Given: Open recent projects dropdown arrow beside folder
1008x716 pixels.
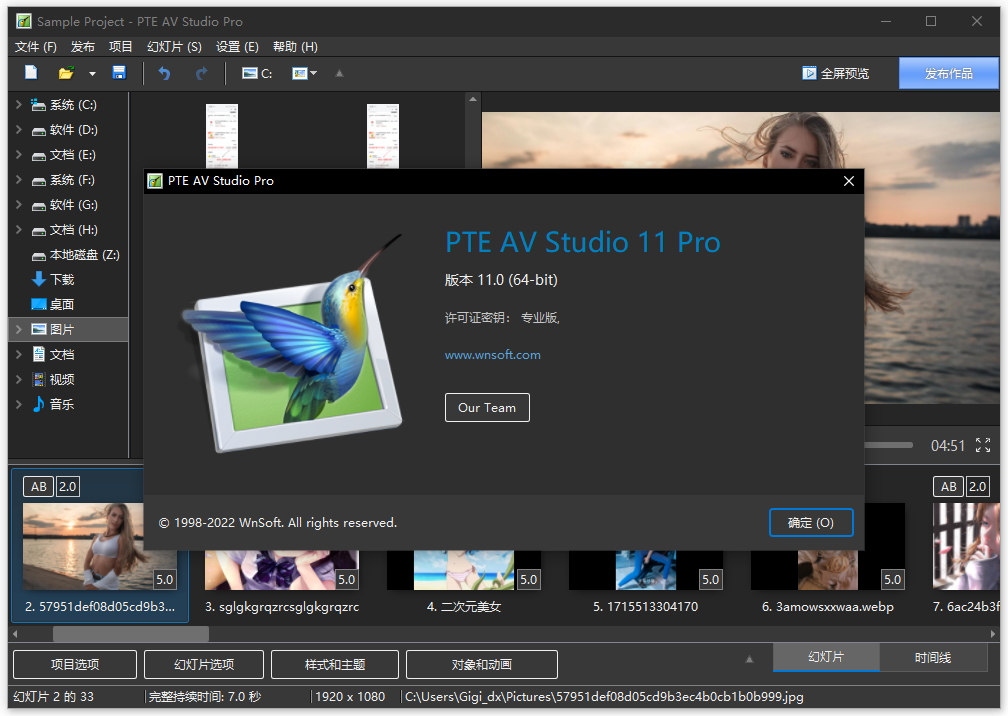Looking at the screenshot, I should tap(92, 73).
